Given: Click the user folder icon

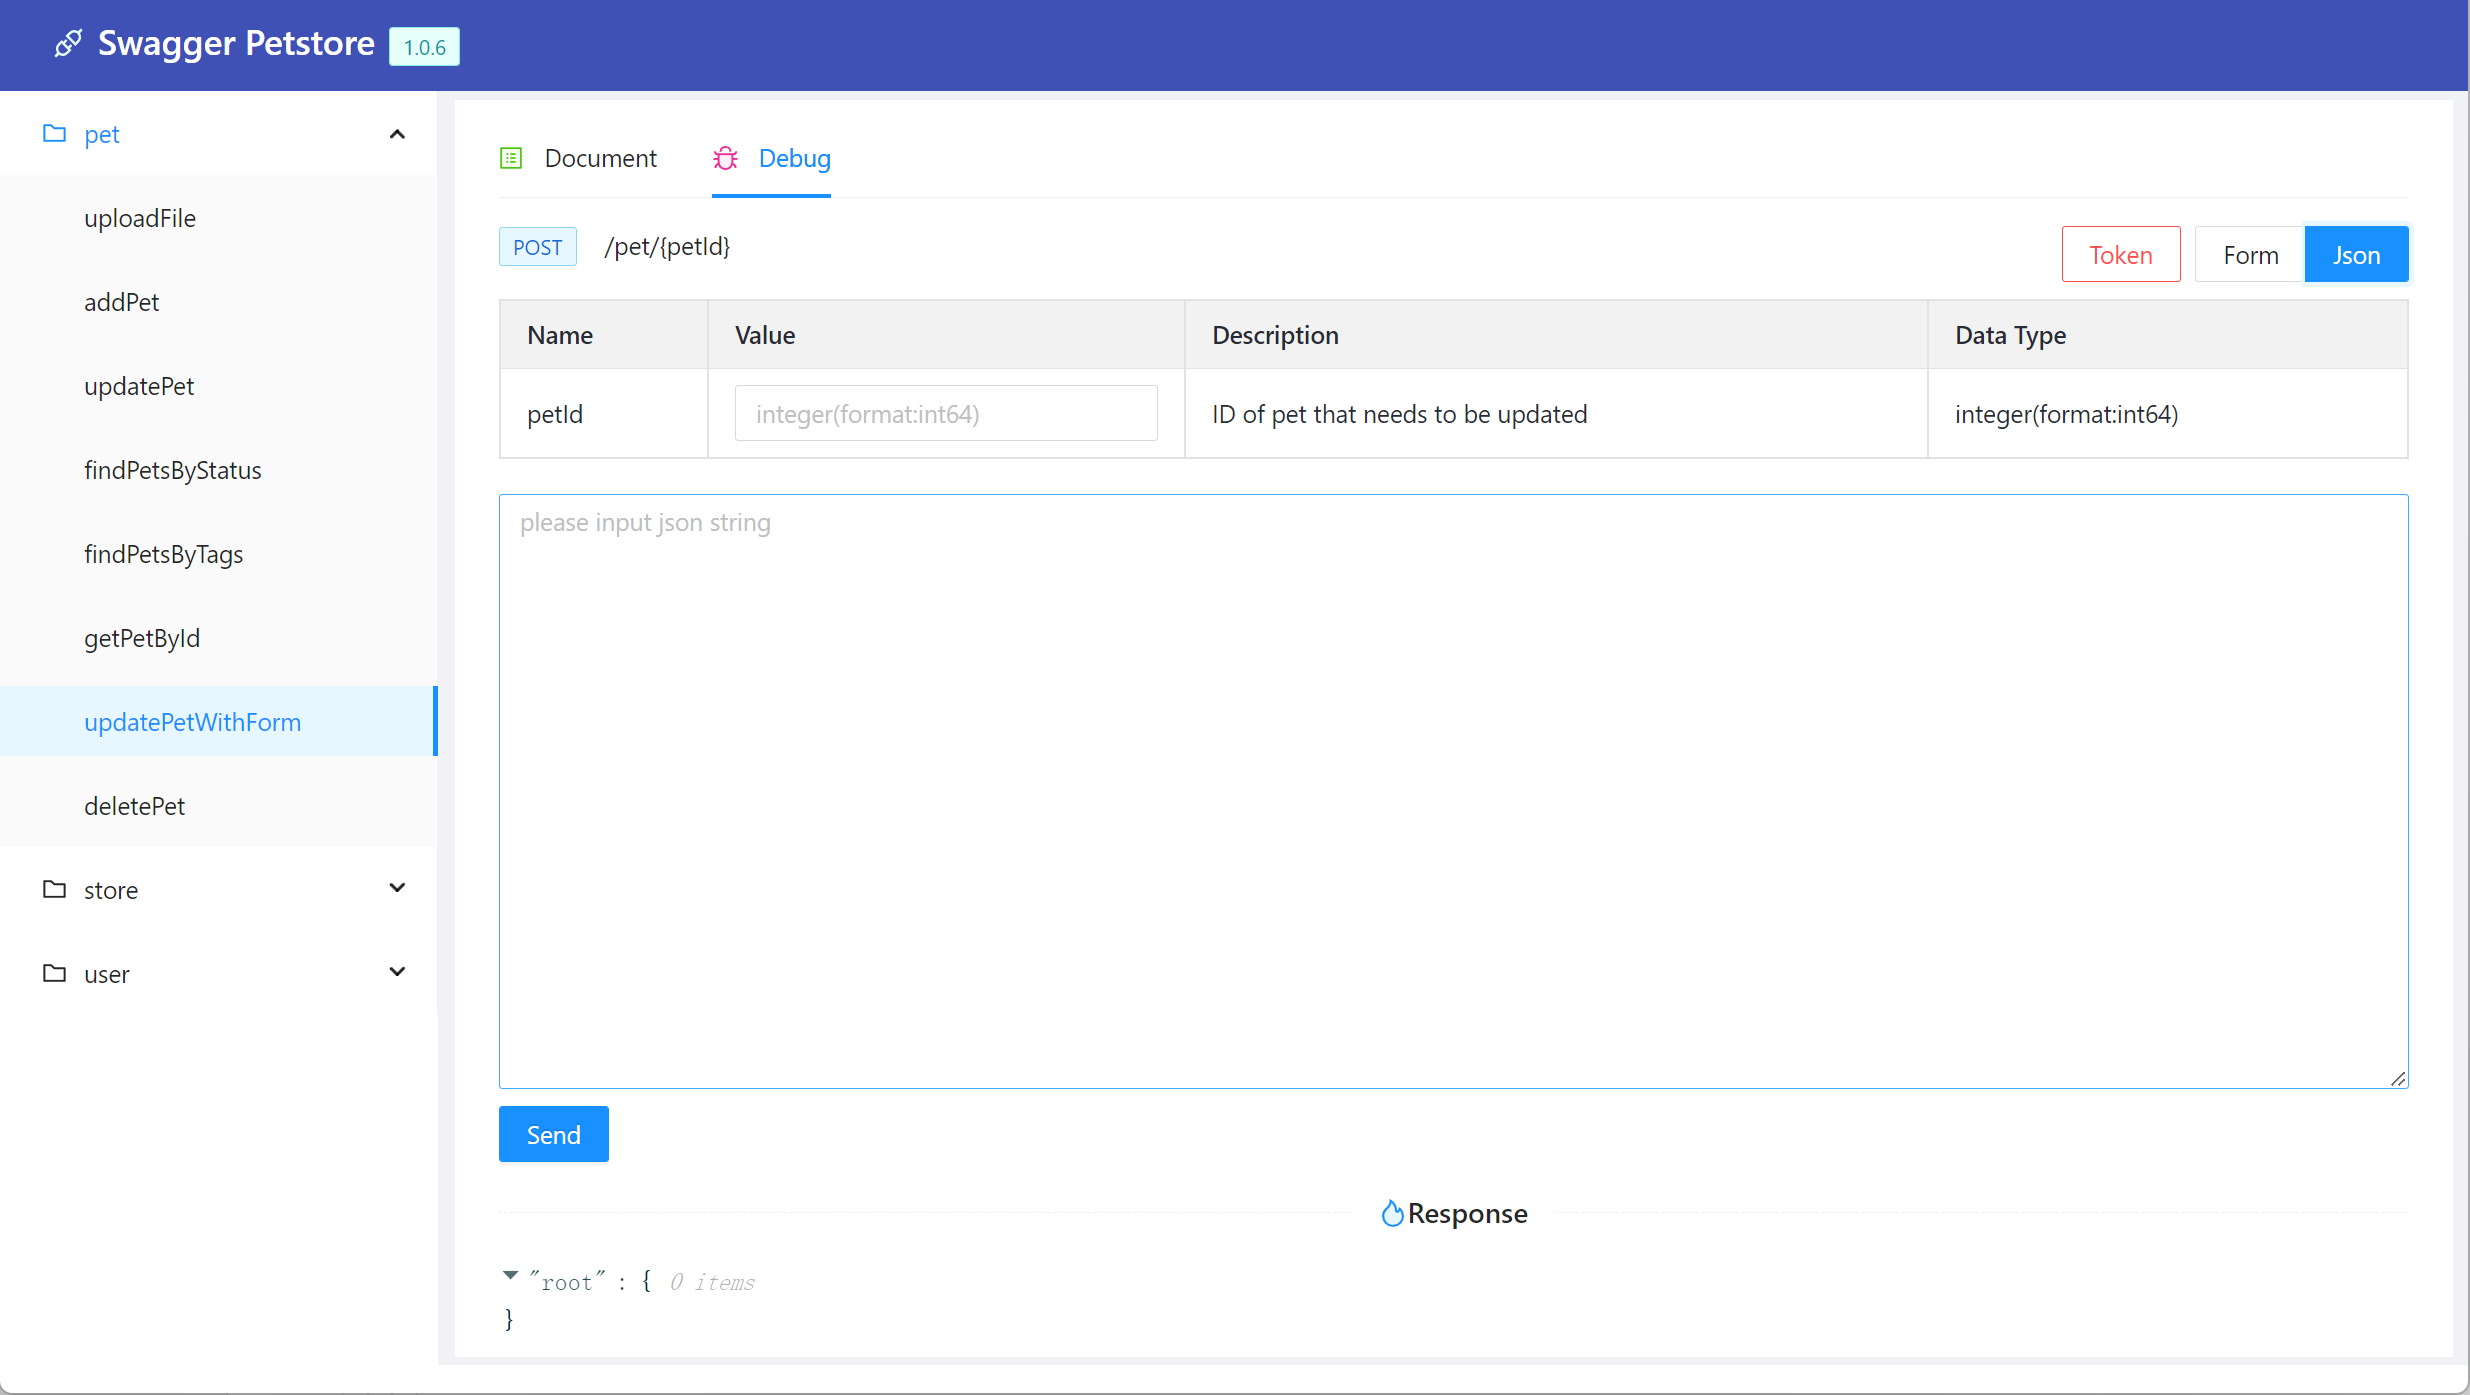Looking at the screenshot, I should tap(55, 973).
